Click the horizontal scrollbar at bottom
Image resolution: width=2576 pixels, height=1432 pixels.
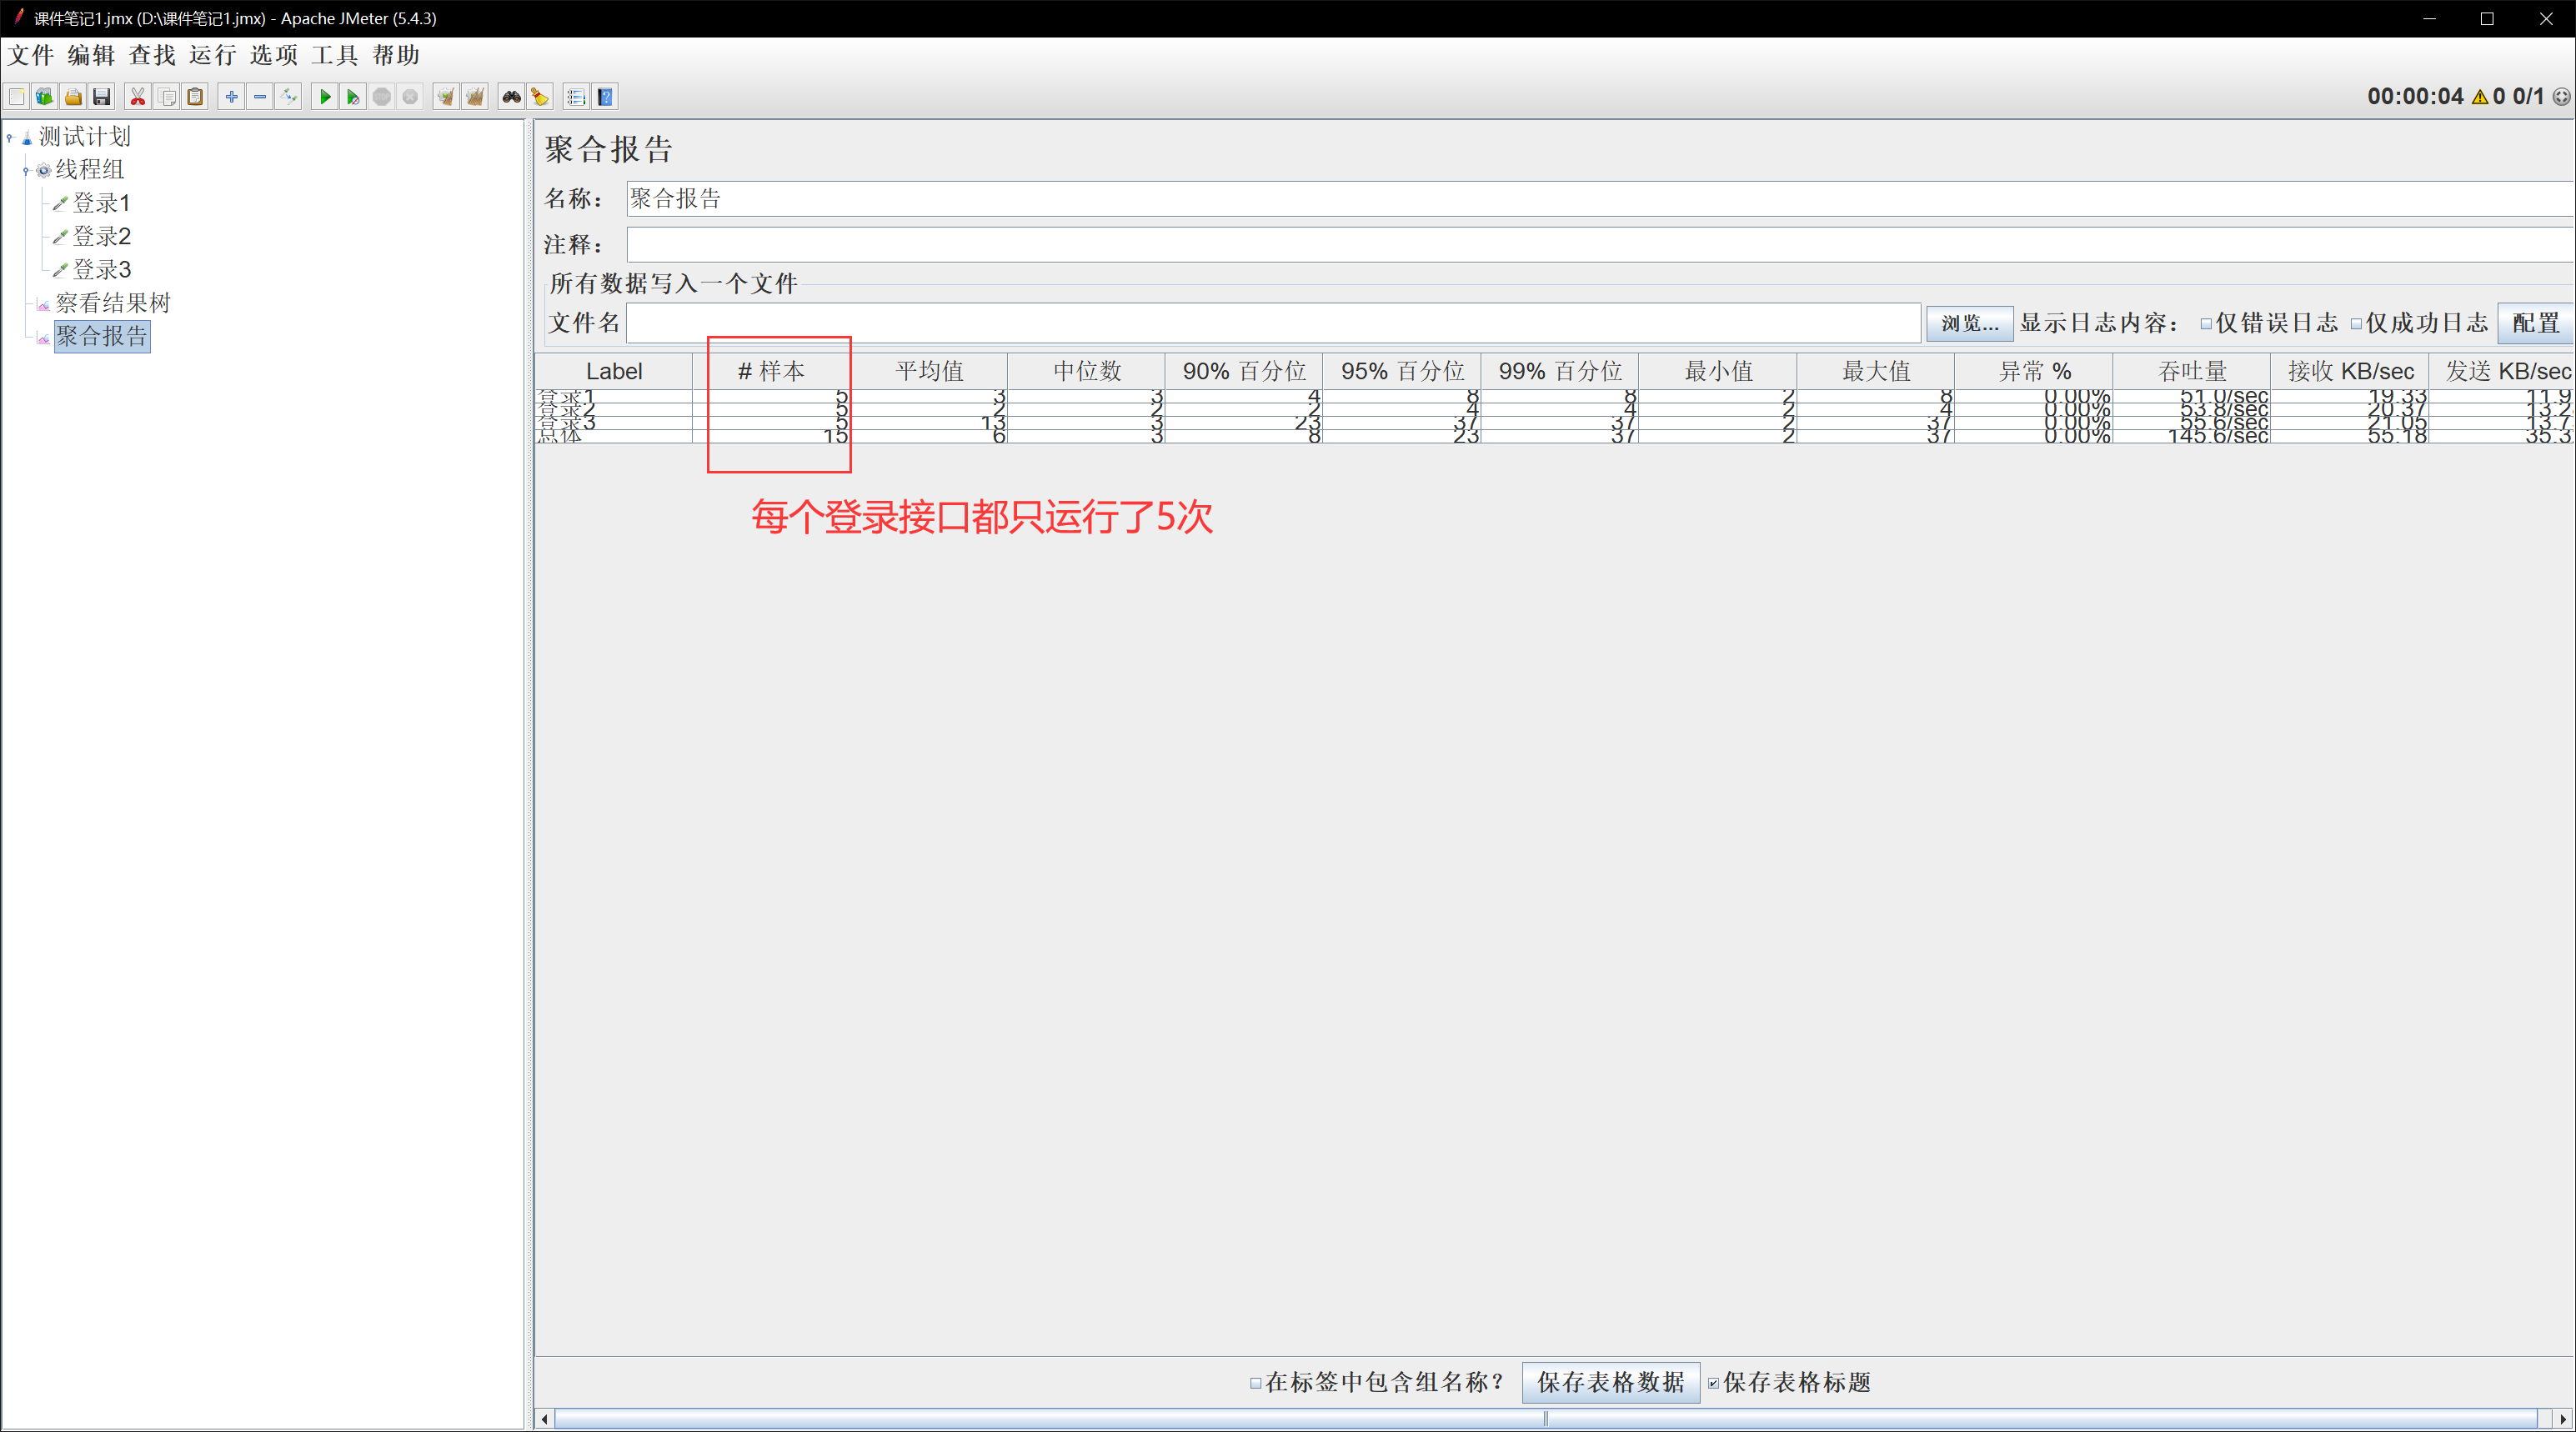pos(1545,1418)
